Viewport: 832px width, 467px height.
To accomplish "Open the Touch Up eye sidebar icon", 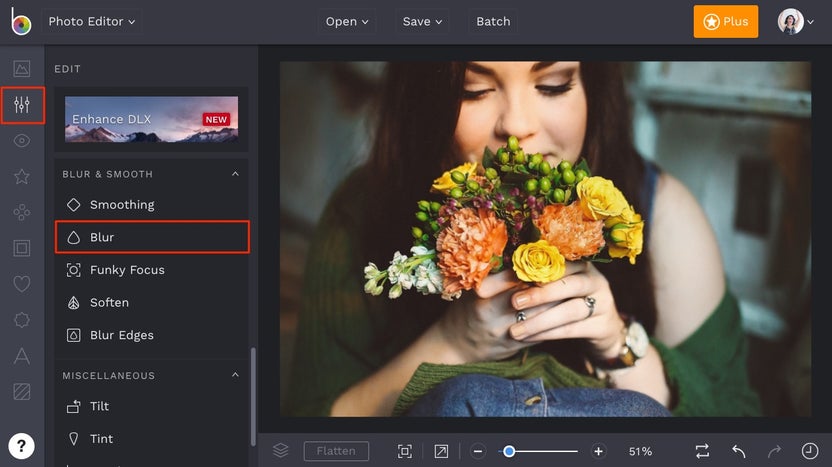I will (22, 141).
